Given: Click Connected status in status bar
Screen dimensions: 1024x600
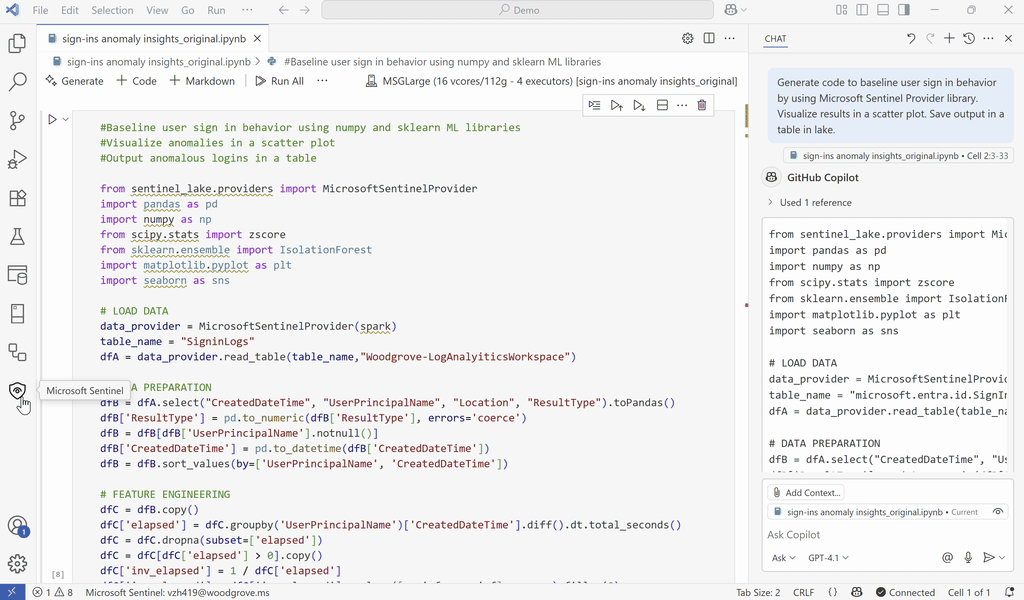Looking at the screenshot, I should coord(905,592).
